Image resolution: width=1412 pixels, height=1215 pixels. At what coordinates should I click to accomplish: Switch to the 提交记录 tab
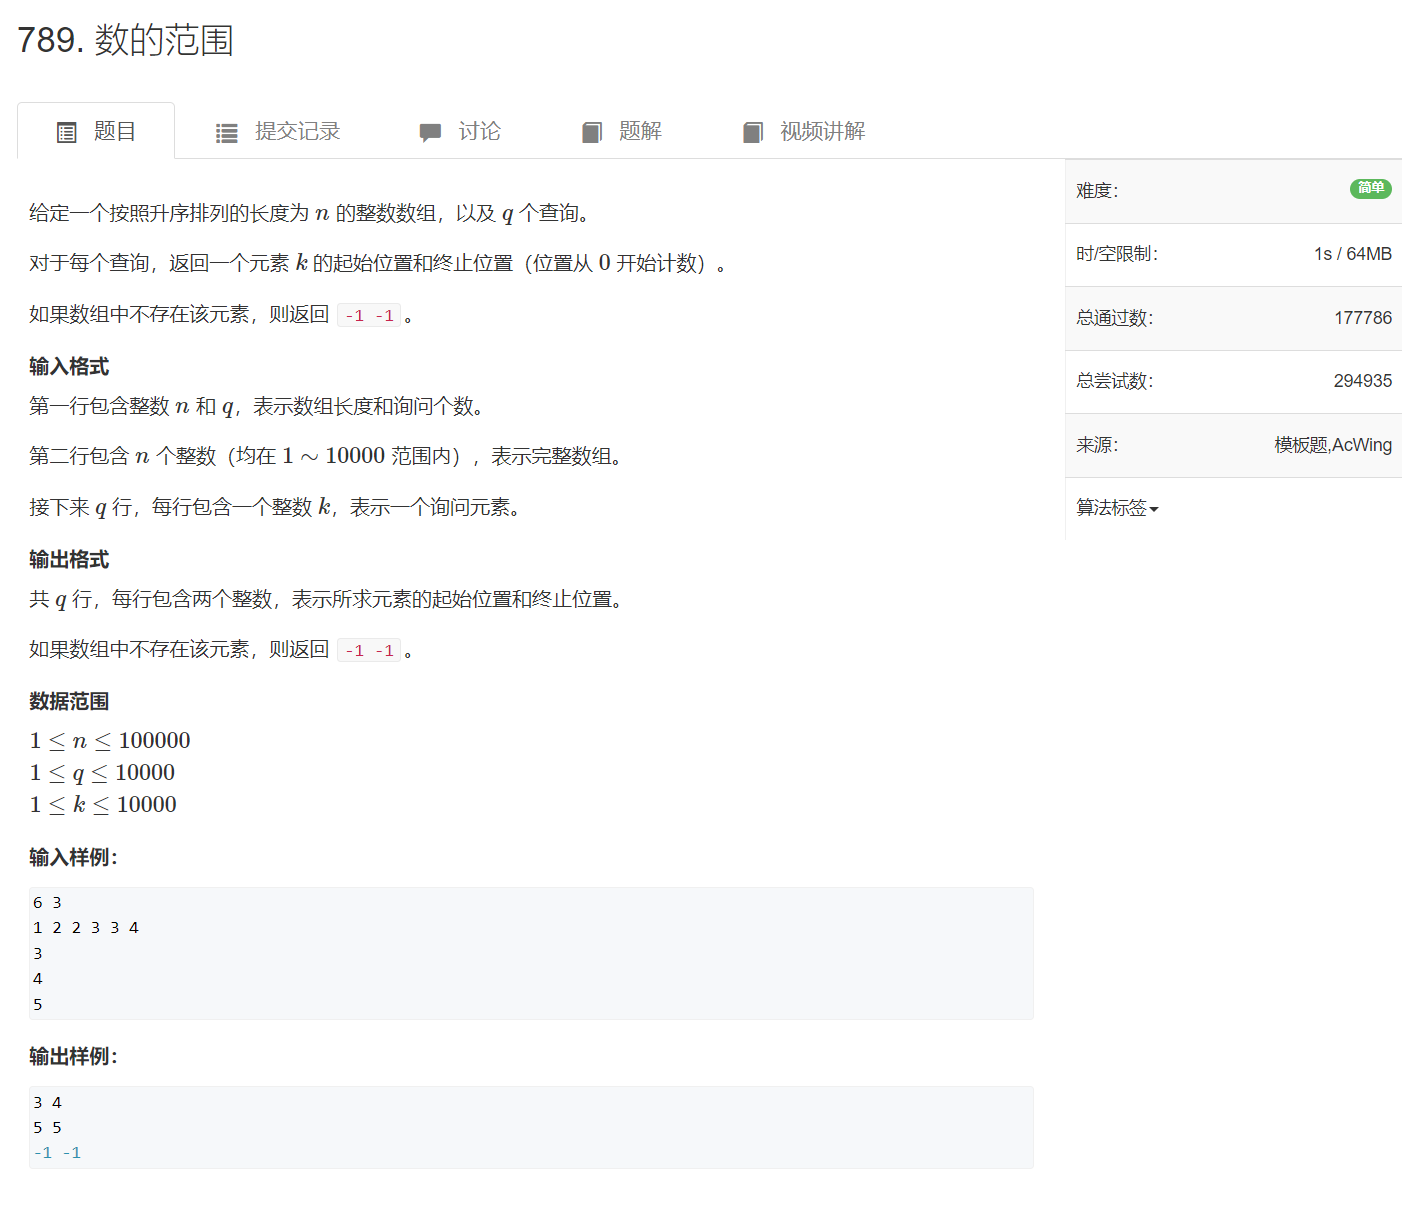click(297, 132)
